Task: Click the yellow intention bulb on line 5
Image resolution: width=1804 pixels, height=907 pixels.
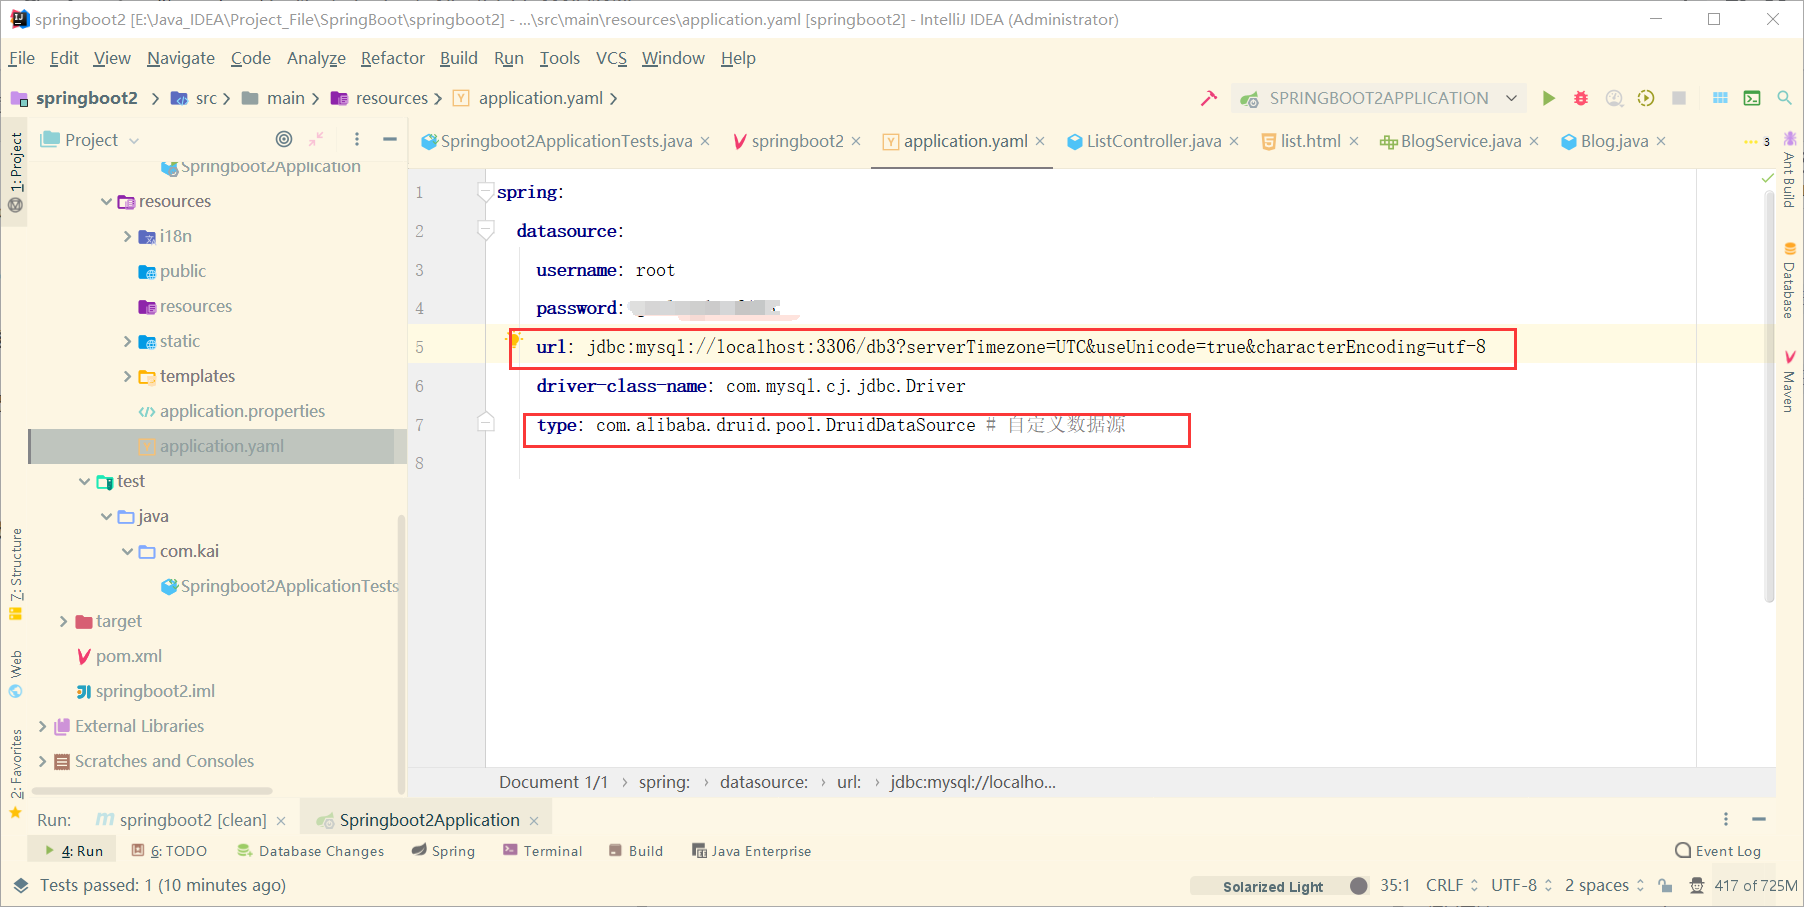Action: 514,341
